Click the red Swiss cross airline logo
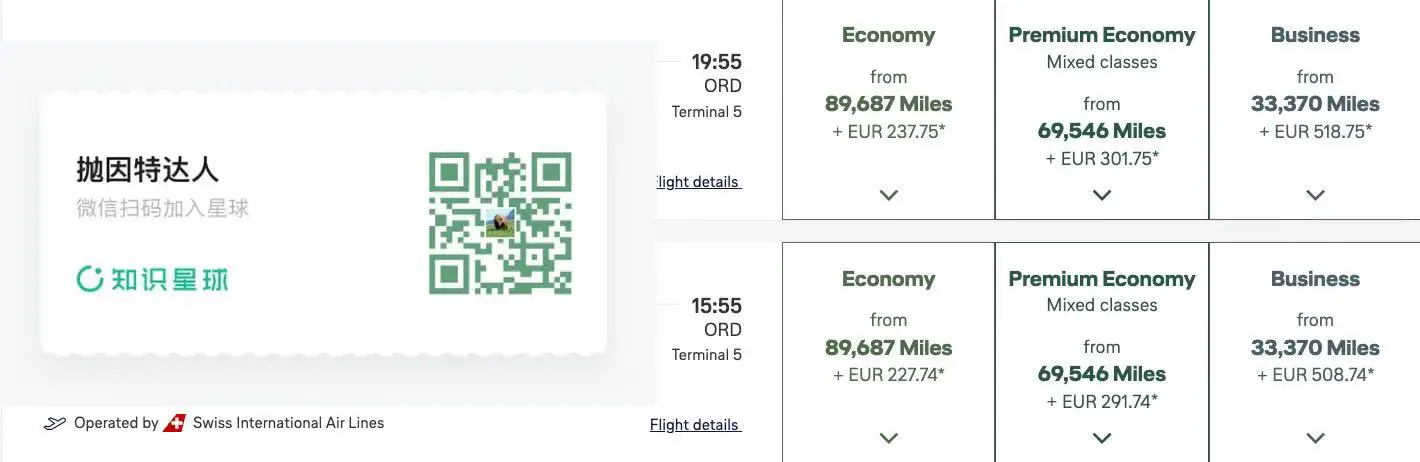The image size is (1420, 462). (175, 423)
